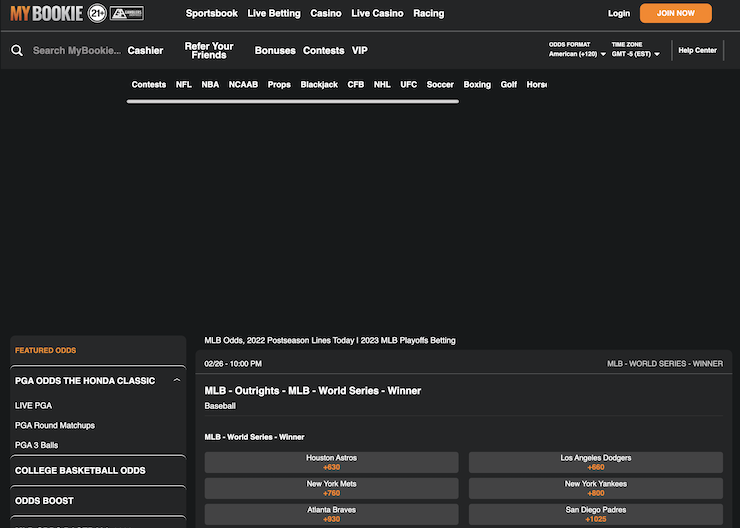The image size is (740, 528).
Task: Open Time Zone dropdown
Action: pyautogui.click(x=635, y=50)
